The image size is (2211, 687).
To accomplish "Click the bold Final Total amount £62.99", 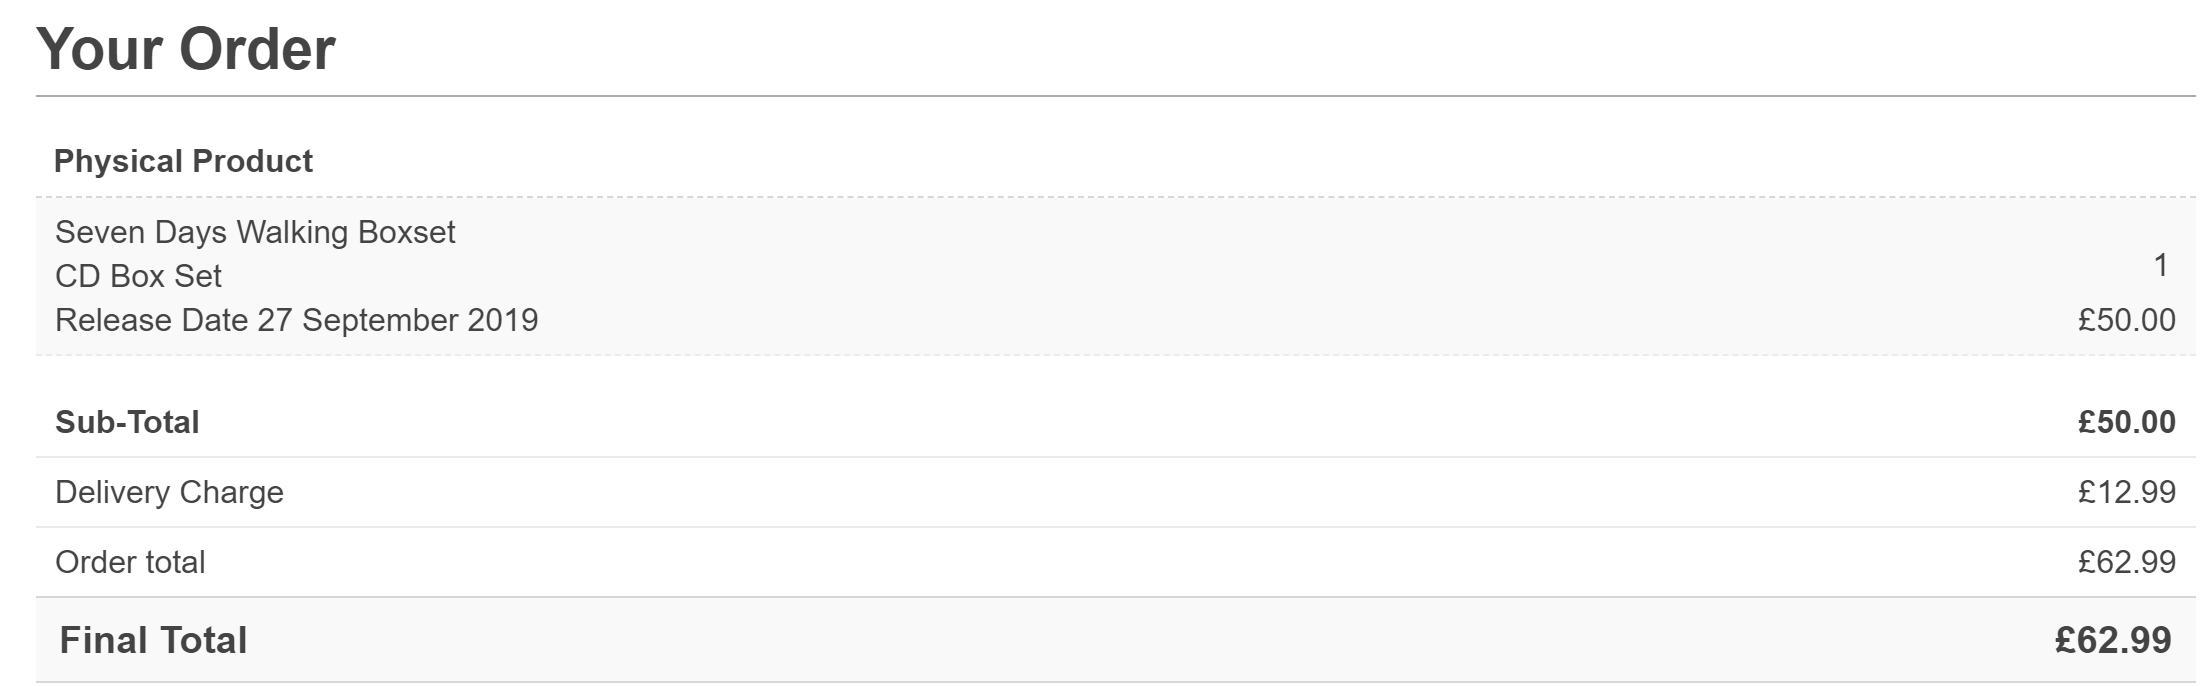I will (2113, 640).
